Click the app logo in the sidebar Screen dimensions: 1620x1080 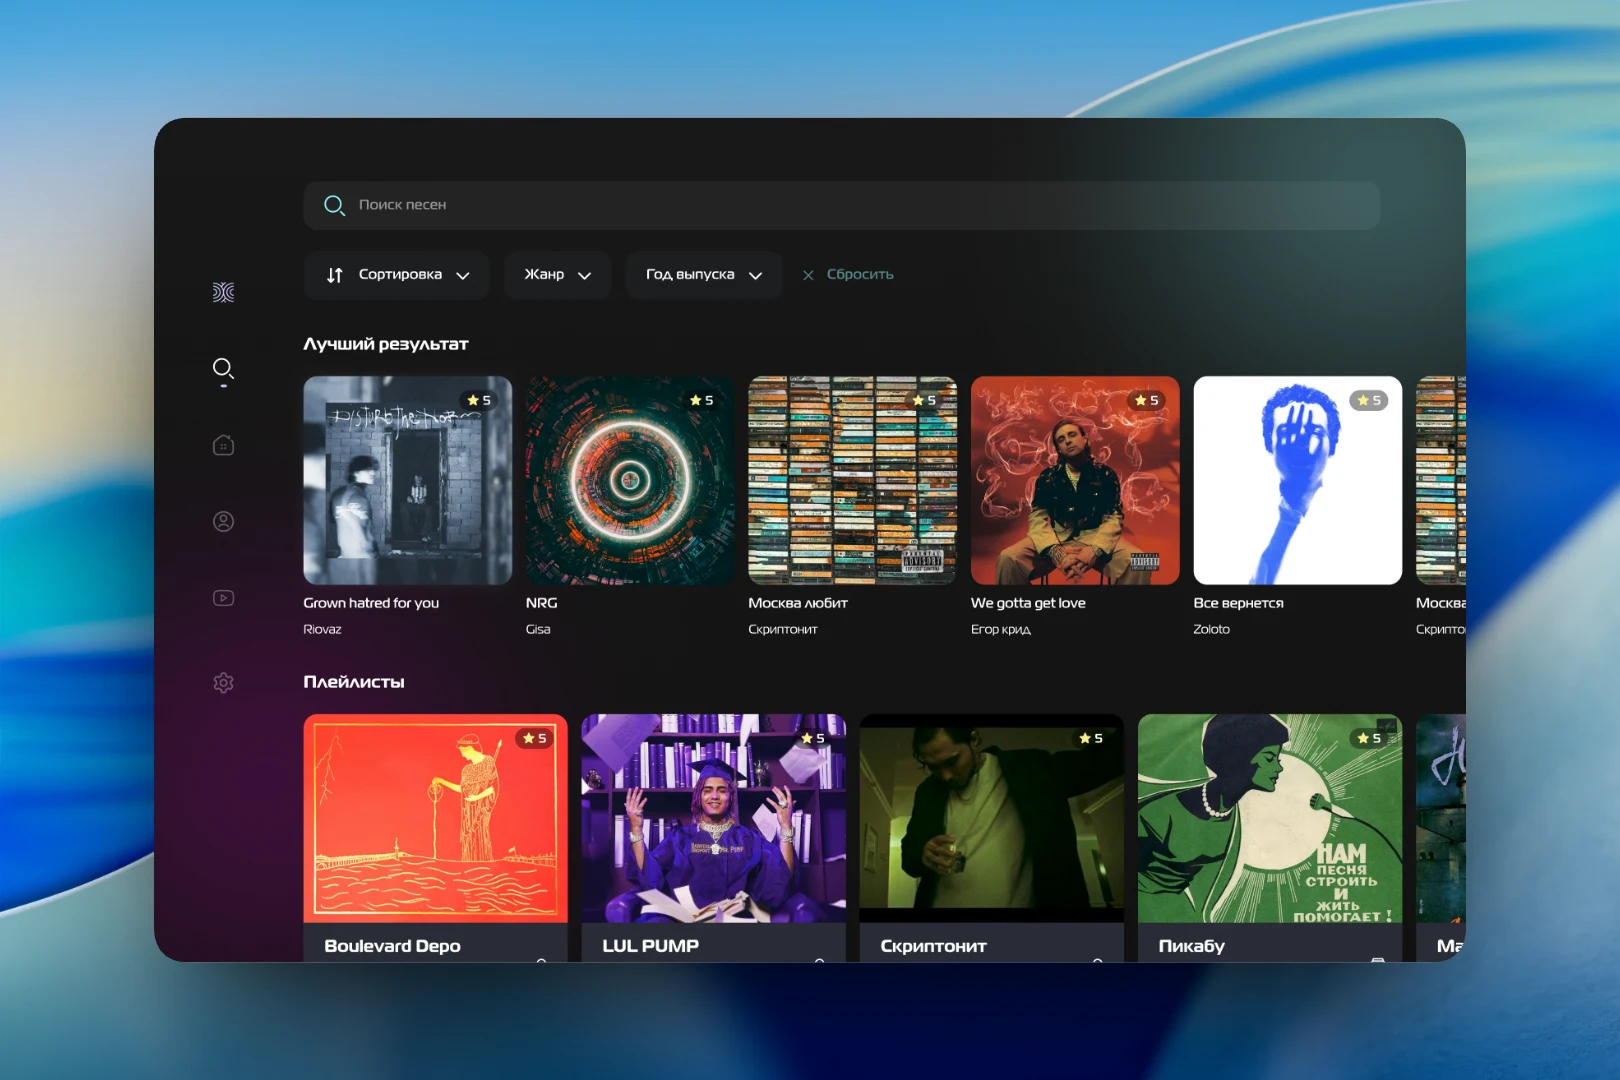click(x=224, y=292)
